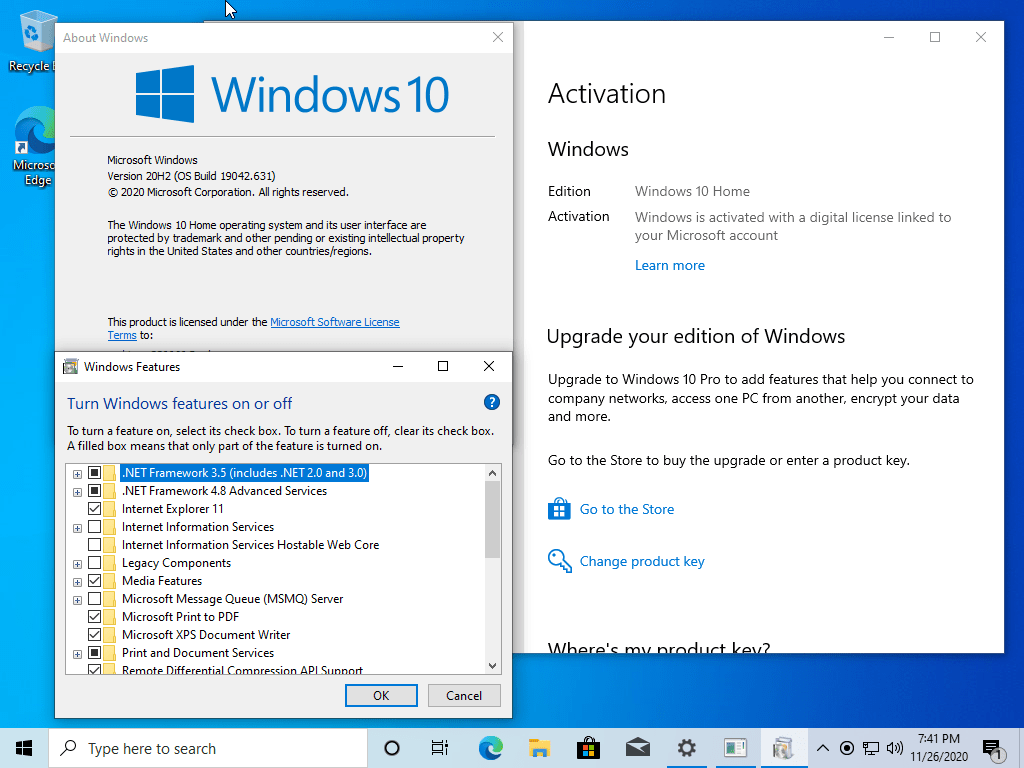The width and height of the screenshot is (1024, 768).
Task: Toggle Print and Document Services checkbox
Action: pos(95,652)
